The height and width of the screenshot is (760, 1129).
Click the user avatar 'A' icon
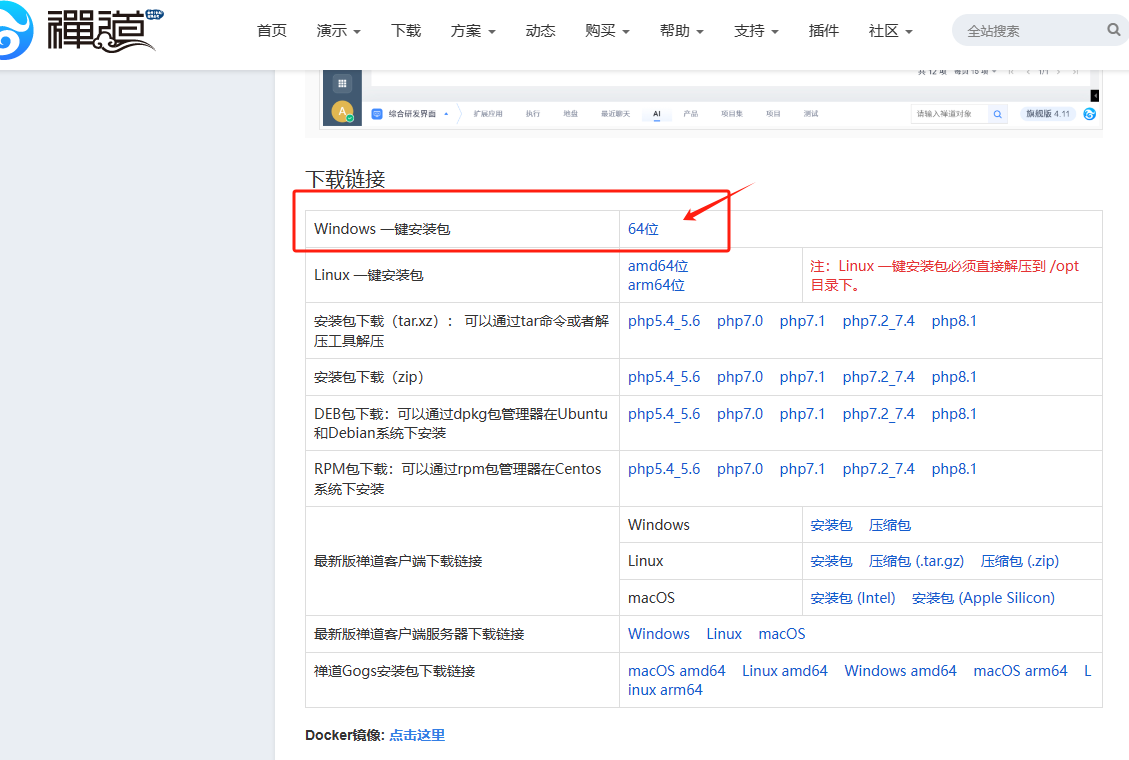click(342, 112)
